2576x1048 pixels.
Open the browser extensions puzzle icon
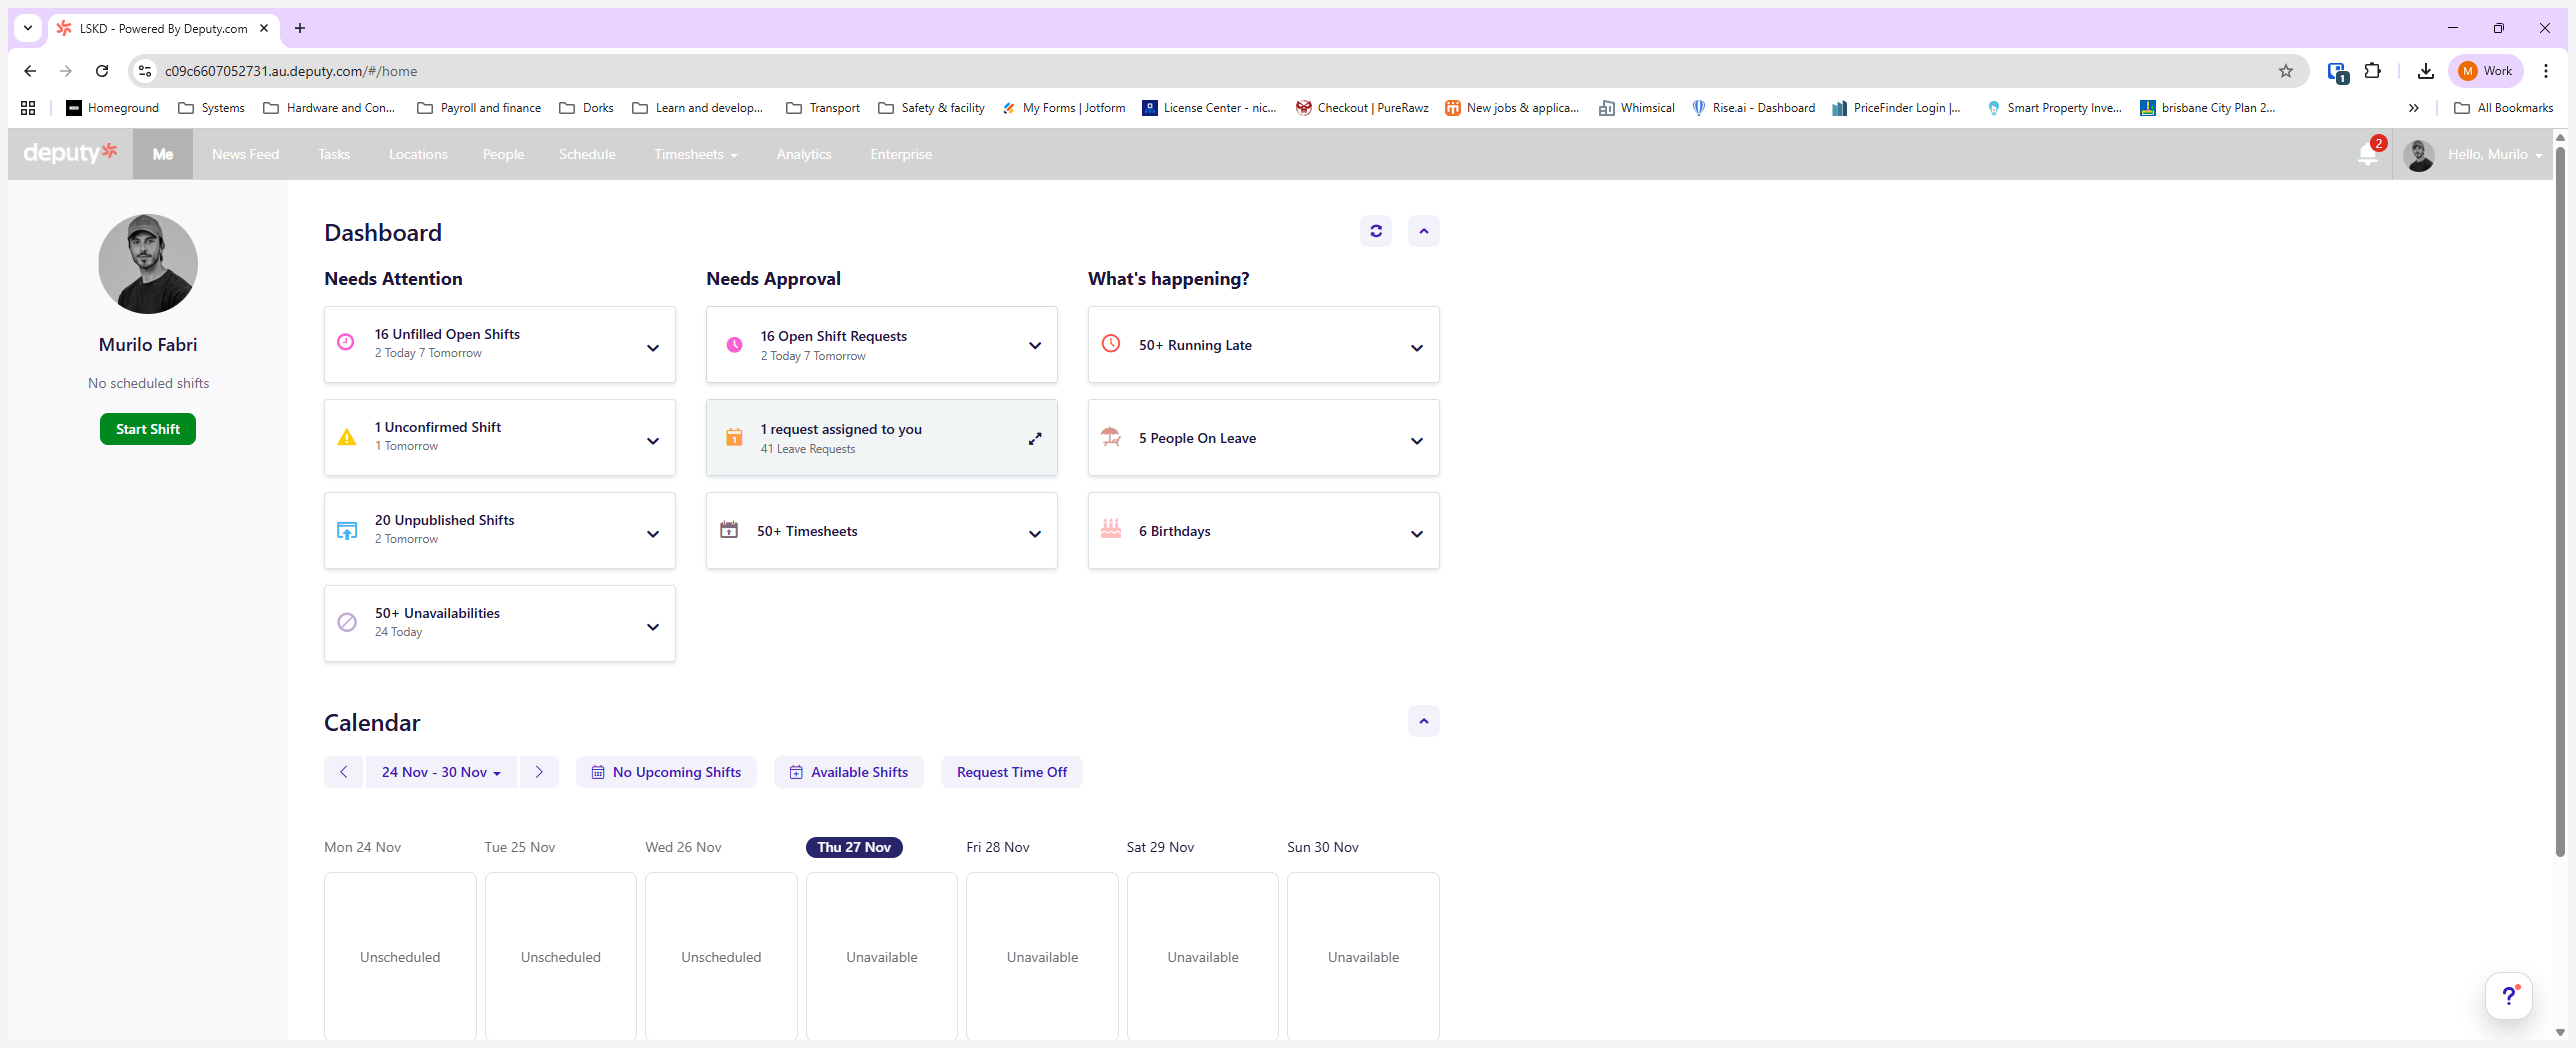coord(2372,71)
